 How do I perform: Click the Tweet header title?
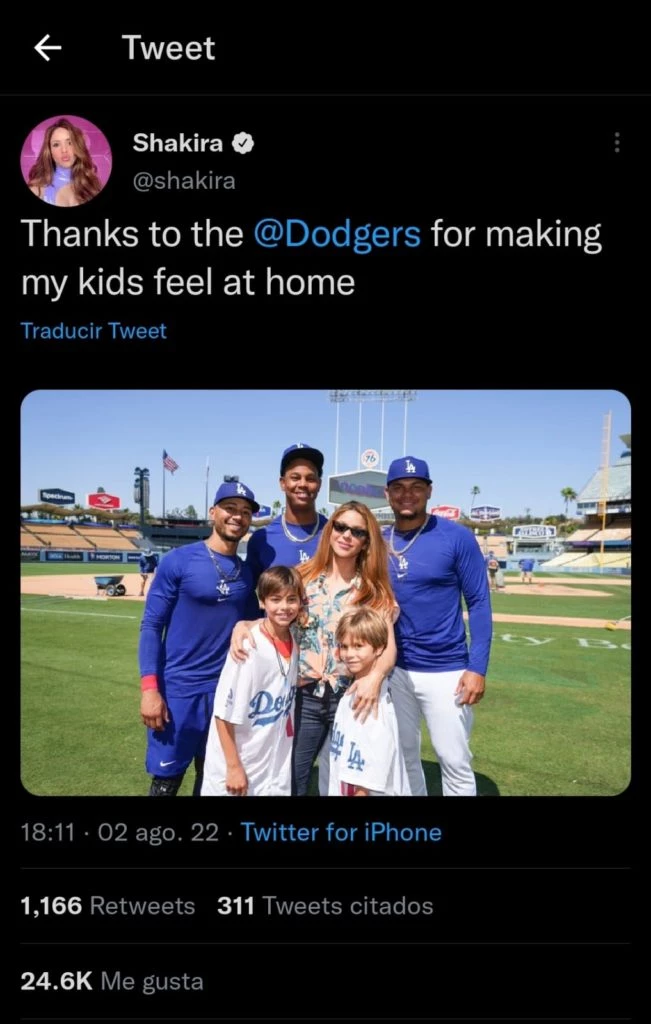point(168,47)
